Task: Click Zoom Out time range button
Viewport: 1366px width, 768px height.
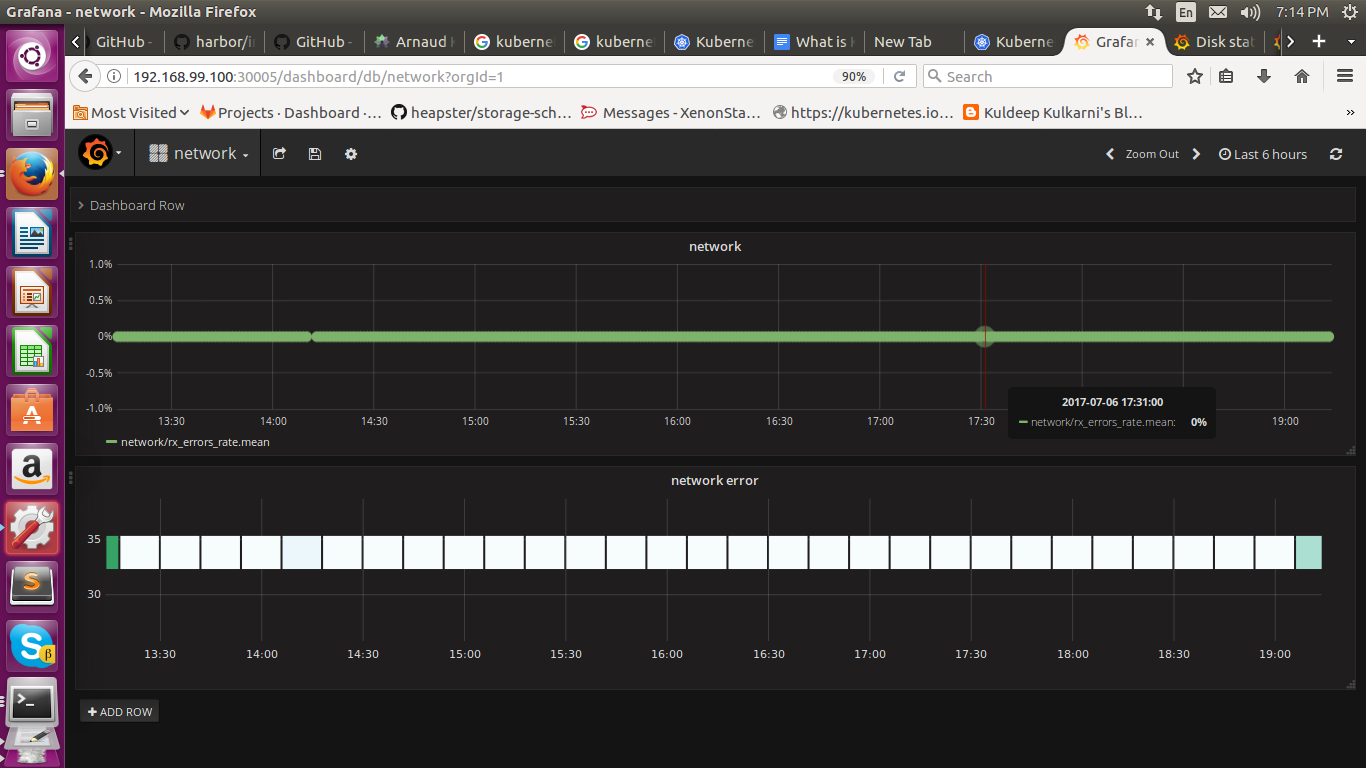Action: click(1152, 154)
